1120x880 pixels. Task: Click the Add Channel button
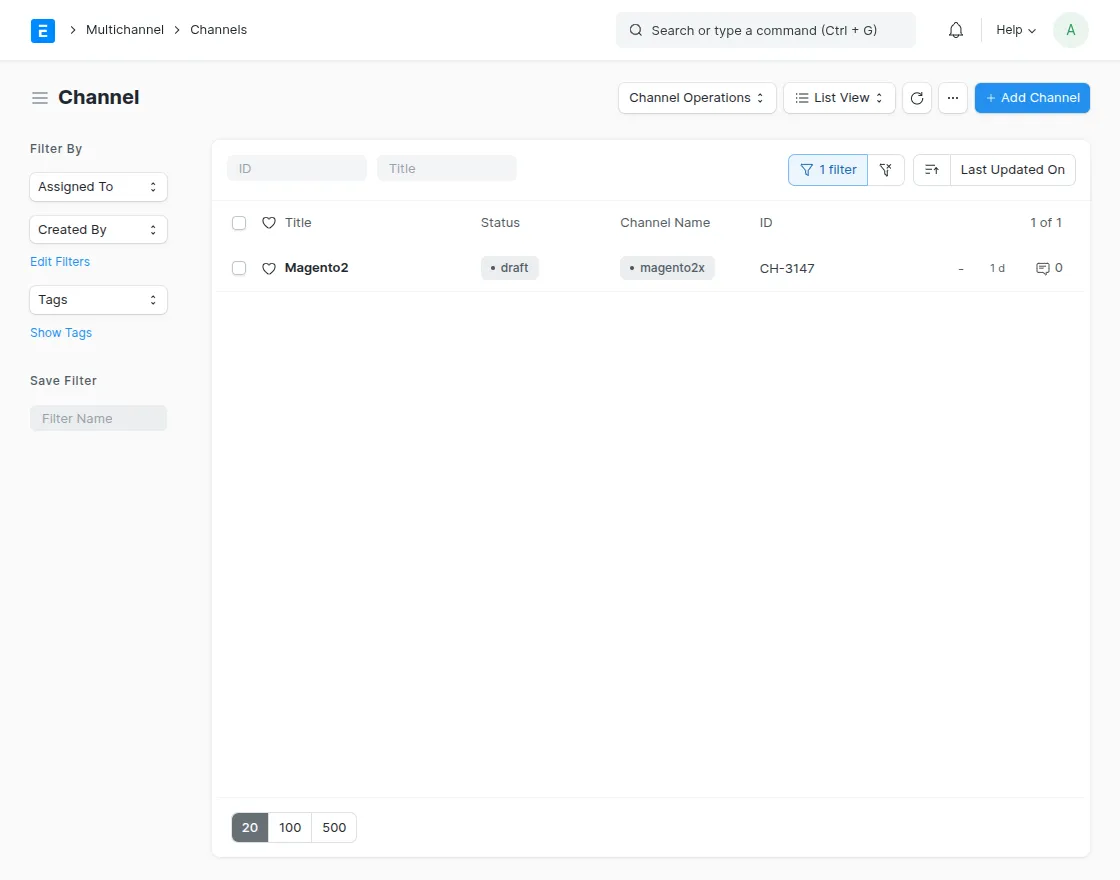[x=1032, y=98]
